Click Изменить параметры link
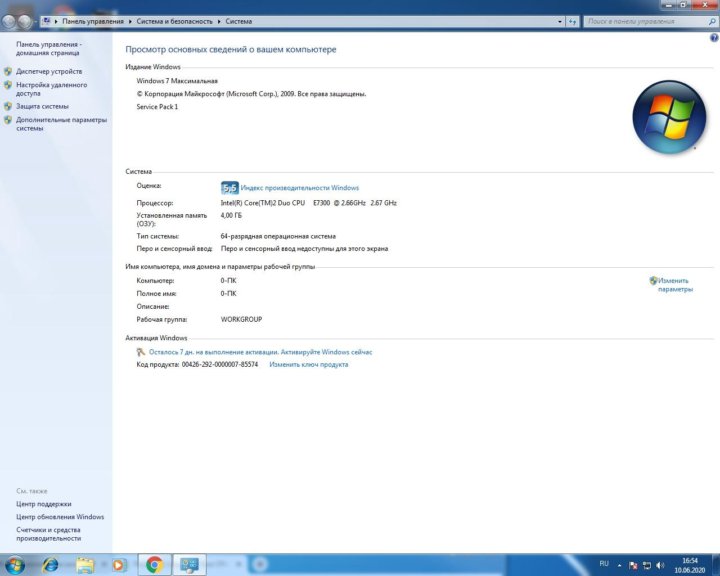 [x=675, y=285]
